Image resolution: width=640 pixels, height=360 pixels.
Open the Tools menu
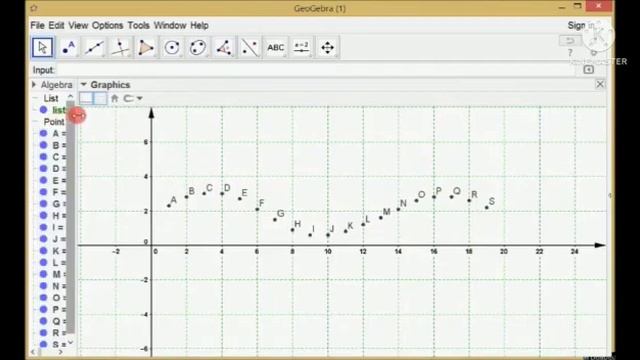pyautogui.click(x=138, y=25)
